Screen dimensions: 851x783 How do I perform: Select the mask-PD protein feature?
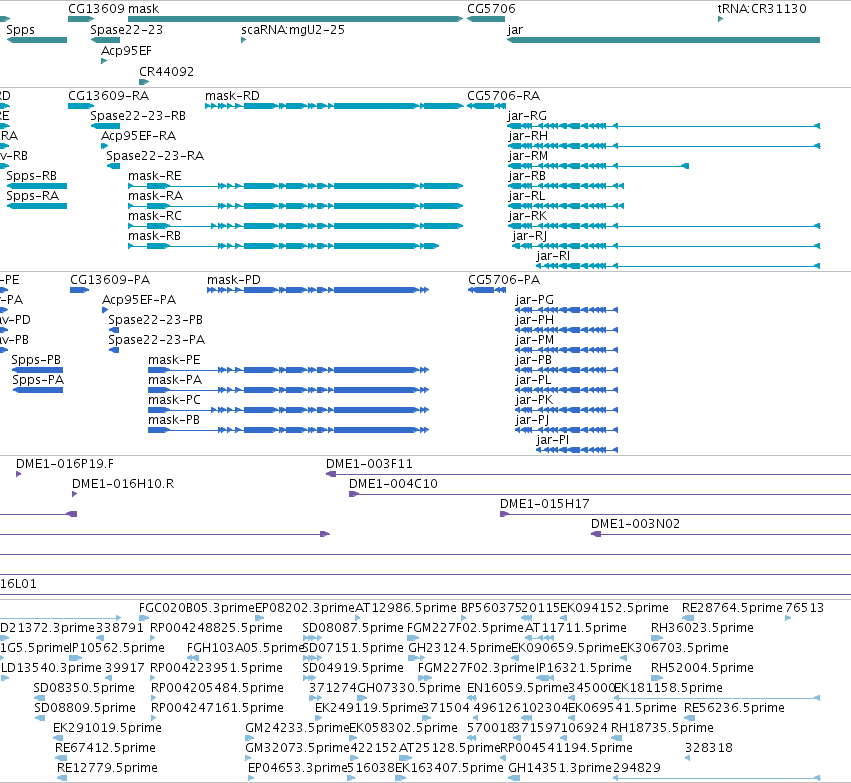[x=317, y=290]
